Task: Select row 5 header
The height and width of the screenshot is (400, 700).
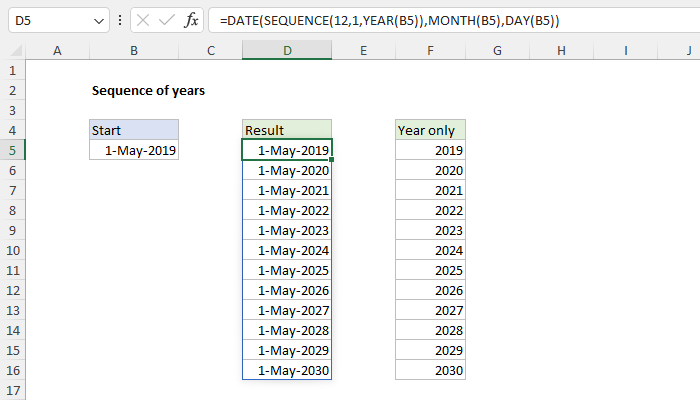Action: [x=12, y=150]
